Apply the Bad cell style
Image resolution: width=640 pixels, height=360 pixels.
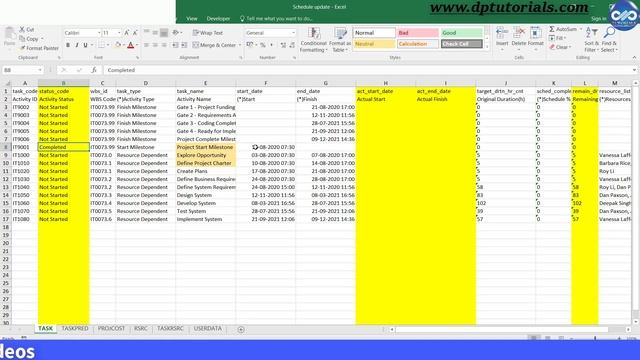418,33
